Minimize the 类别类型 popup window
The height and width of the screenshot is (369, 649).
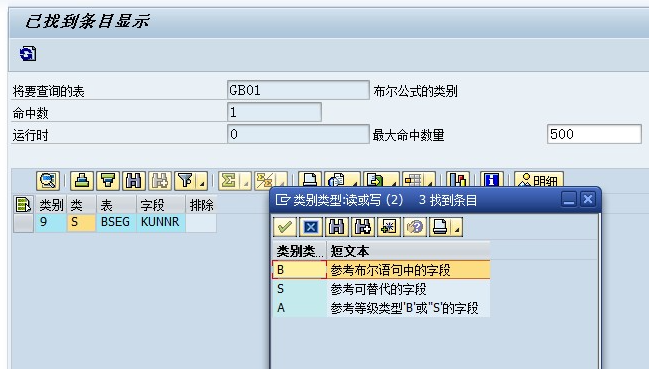(x=569, y=199)
